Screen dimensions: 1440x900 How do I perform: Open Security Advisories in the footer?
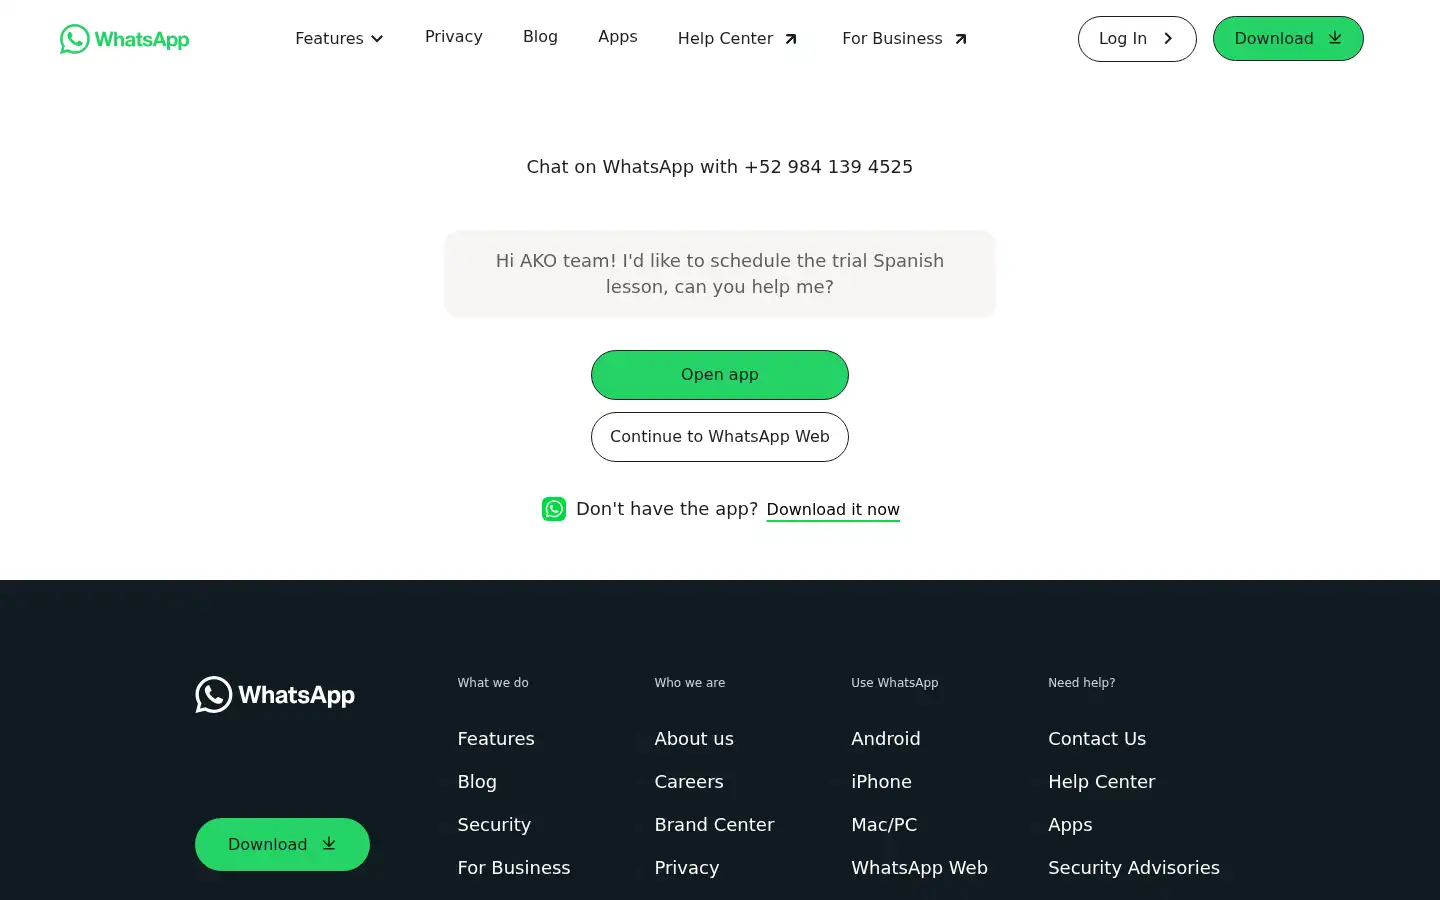click(x=1134, y=868)
